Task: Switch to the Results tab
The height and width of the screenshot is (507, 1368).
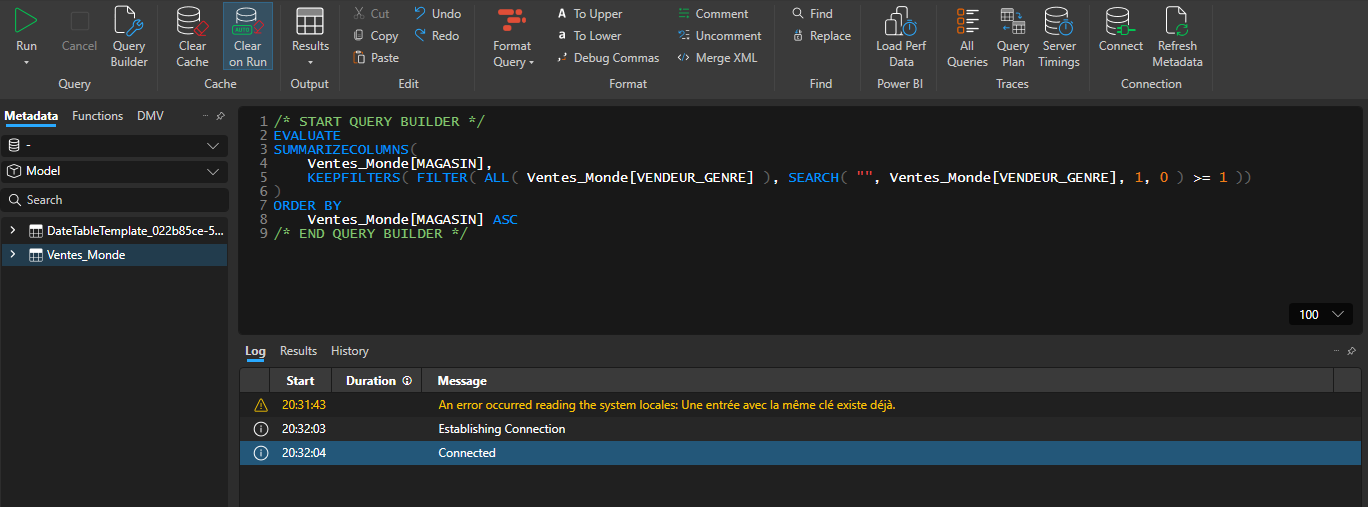Action: (298, 351)
